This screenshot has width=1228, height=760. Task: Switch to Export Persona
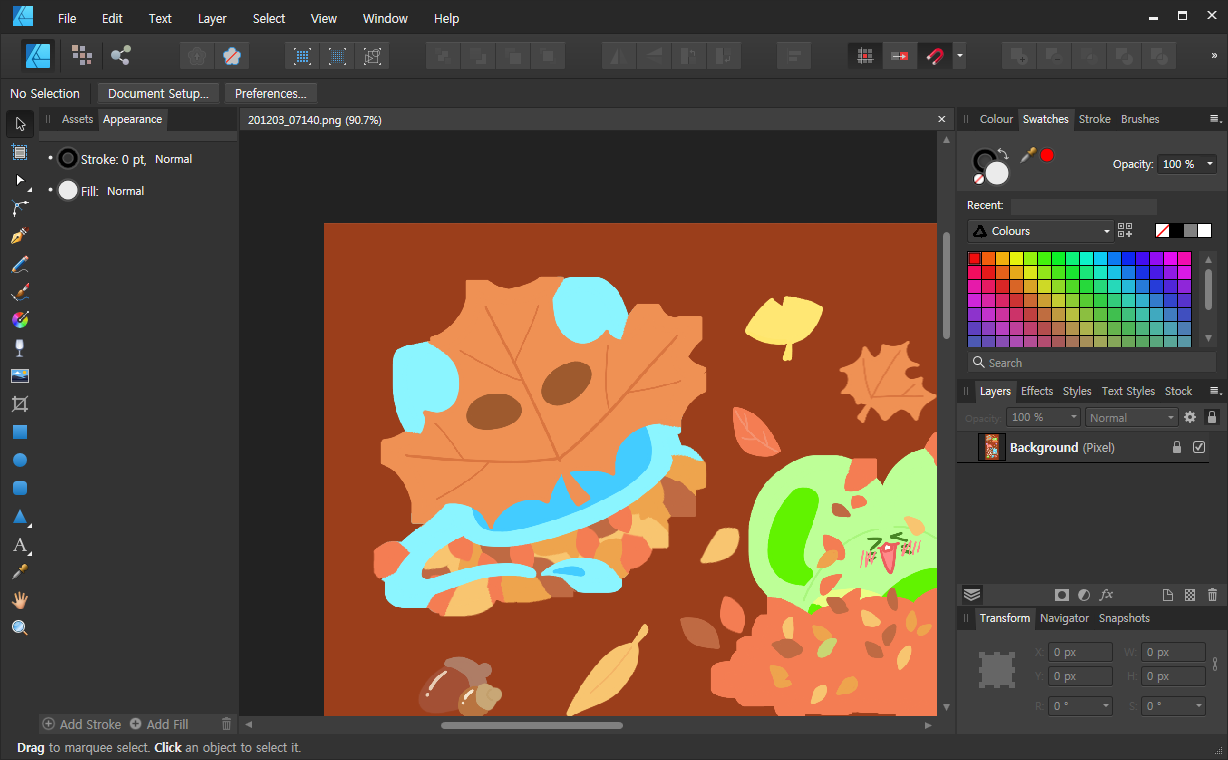(121, 55)
